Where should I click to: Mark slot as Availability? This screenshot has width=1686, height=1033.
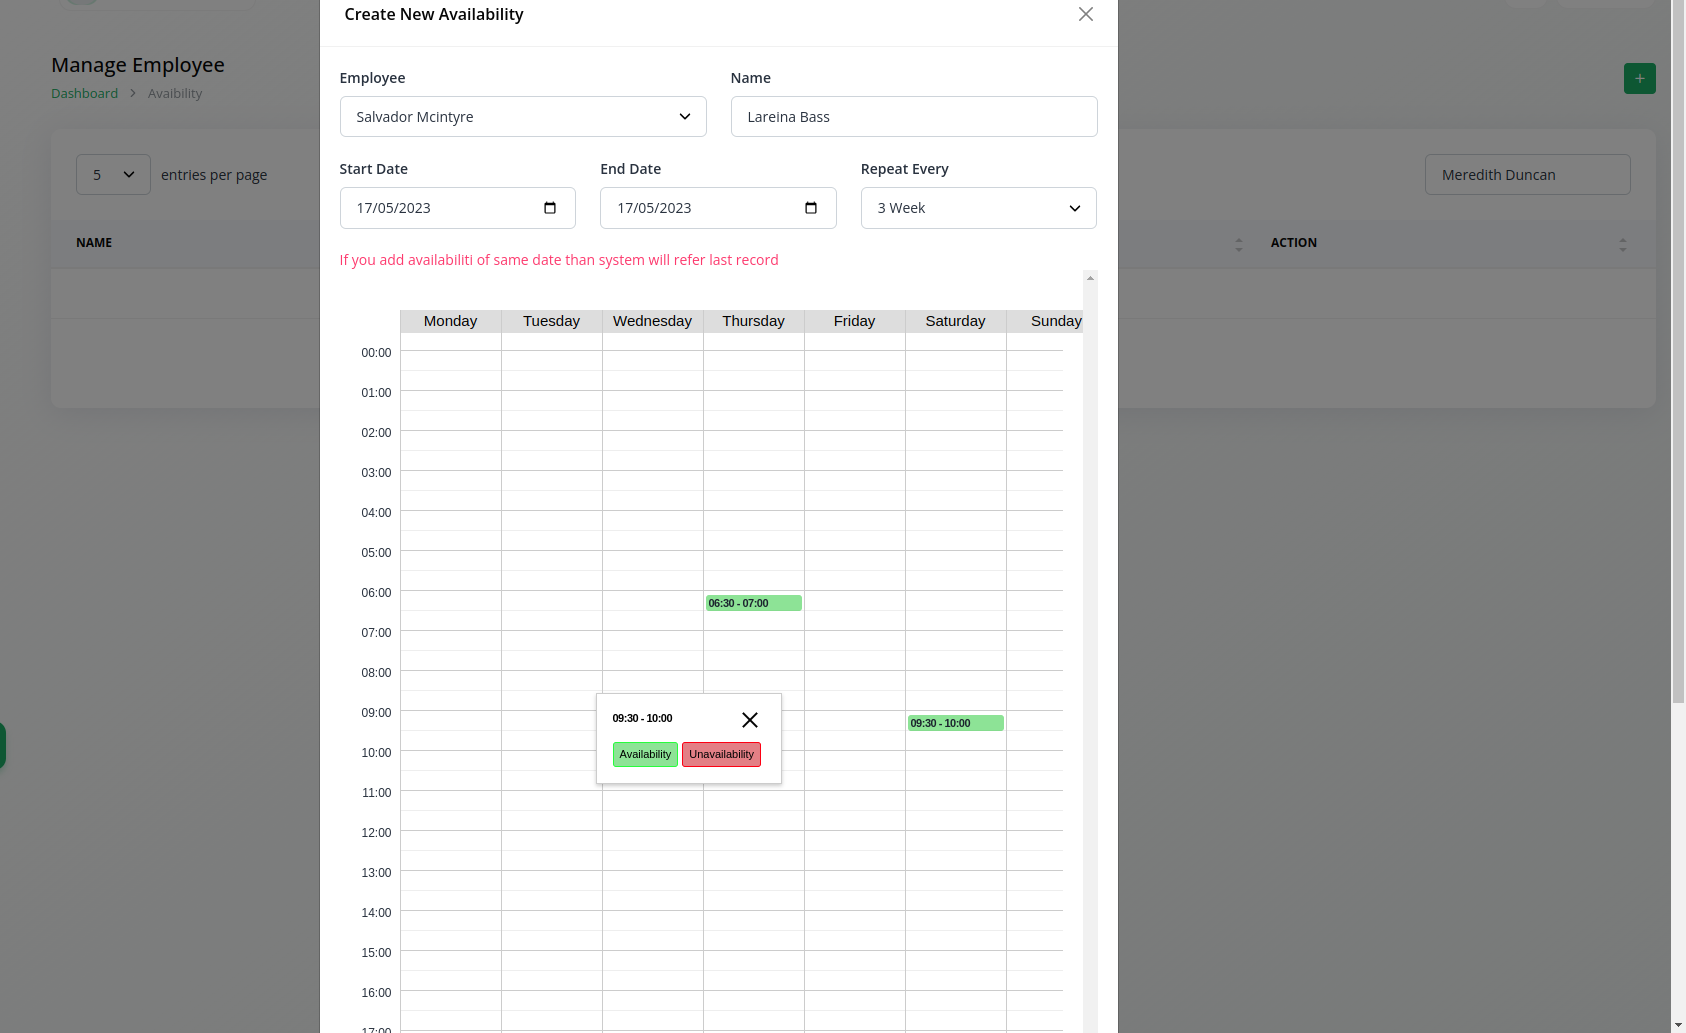(645, 754)
